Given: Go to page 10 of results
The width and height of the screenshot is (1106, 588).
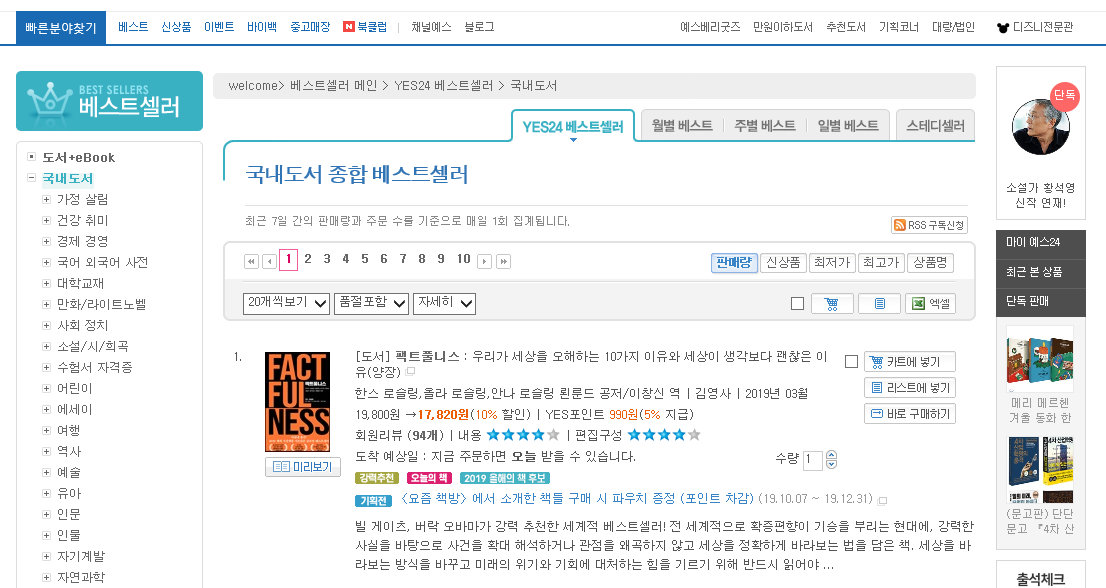Looking at the screenshot, I should pos(463,259).
